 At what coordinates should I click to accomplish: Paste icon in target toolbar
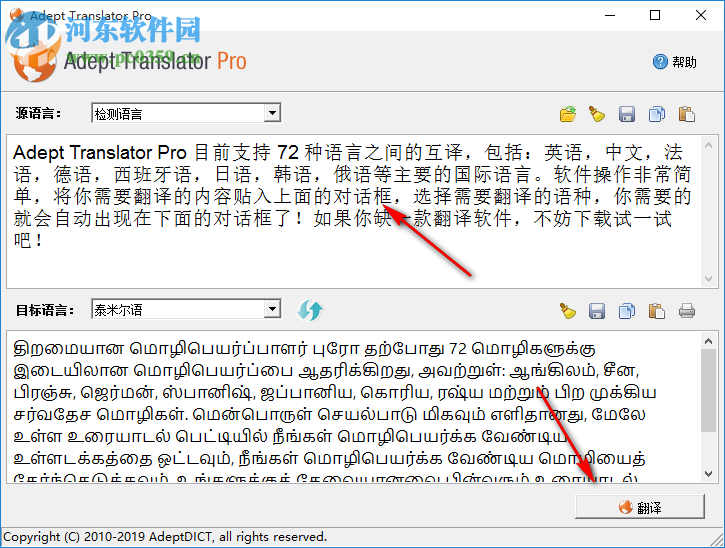coord(657,311)
